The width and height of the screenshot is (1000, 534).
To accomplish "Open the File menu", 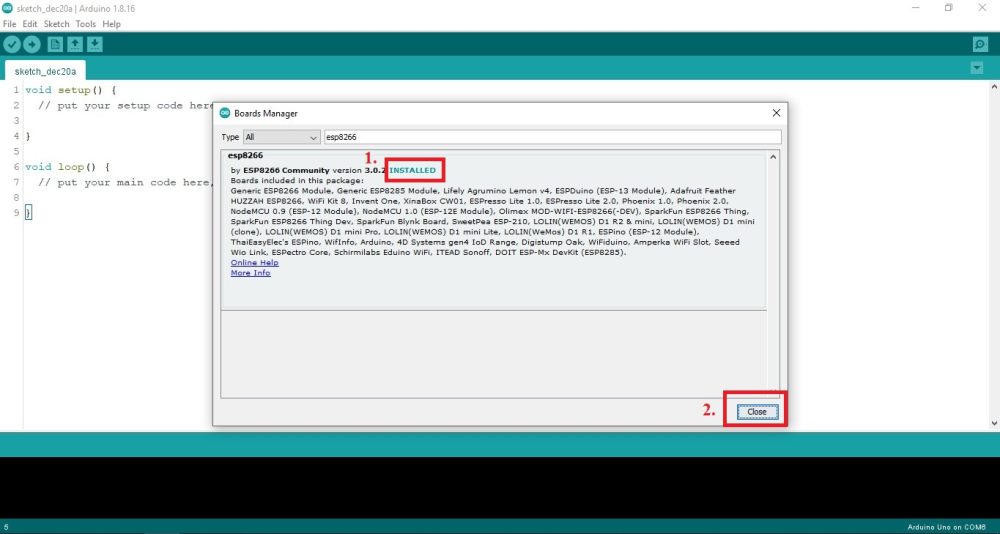I will [11, 24].
